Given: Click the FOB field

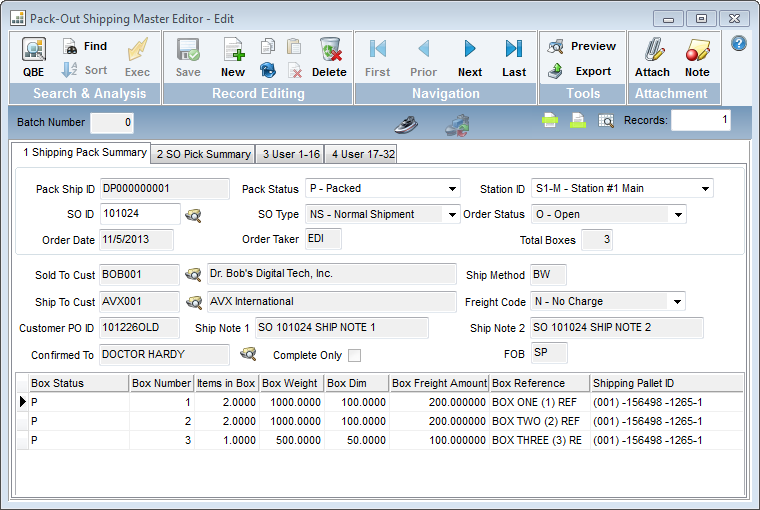Looking at the screenshot, I should coord(549,353).
